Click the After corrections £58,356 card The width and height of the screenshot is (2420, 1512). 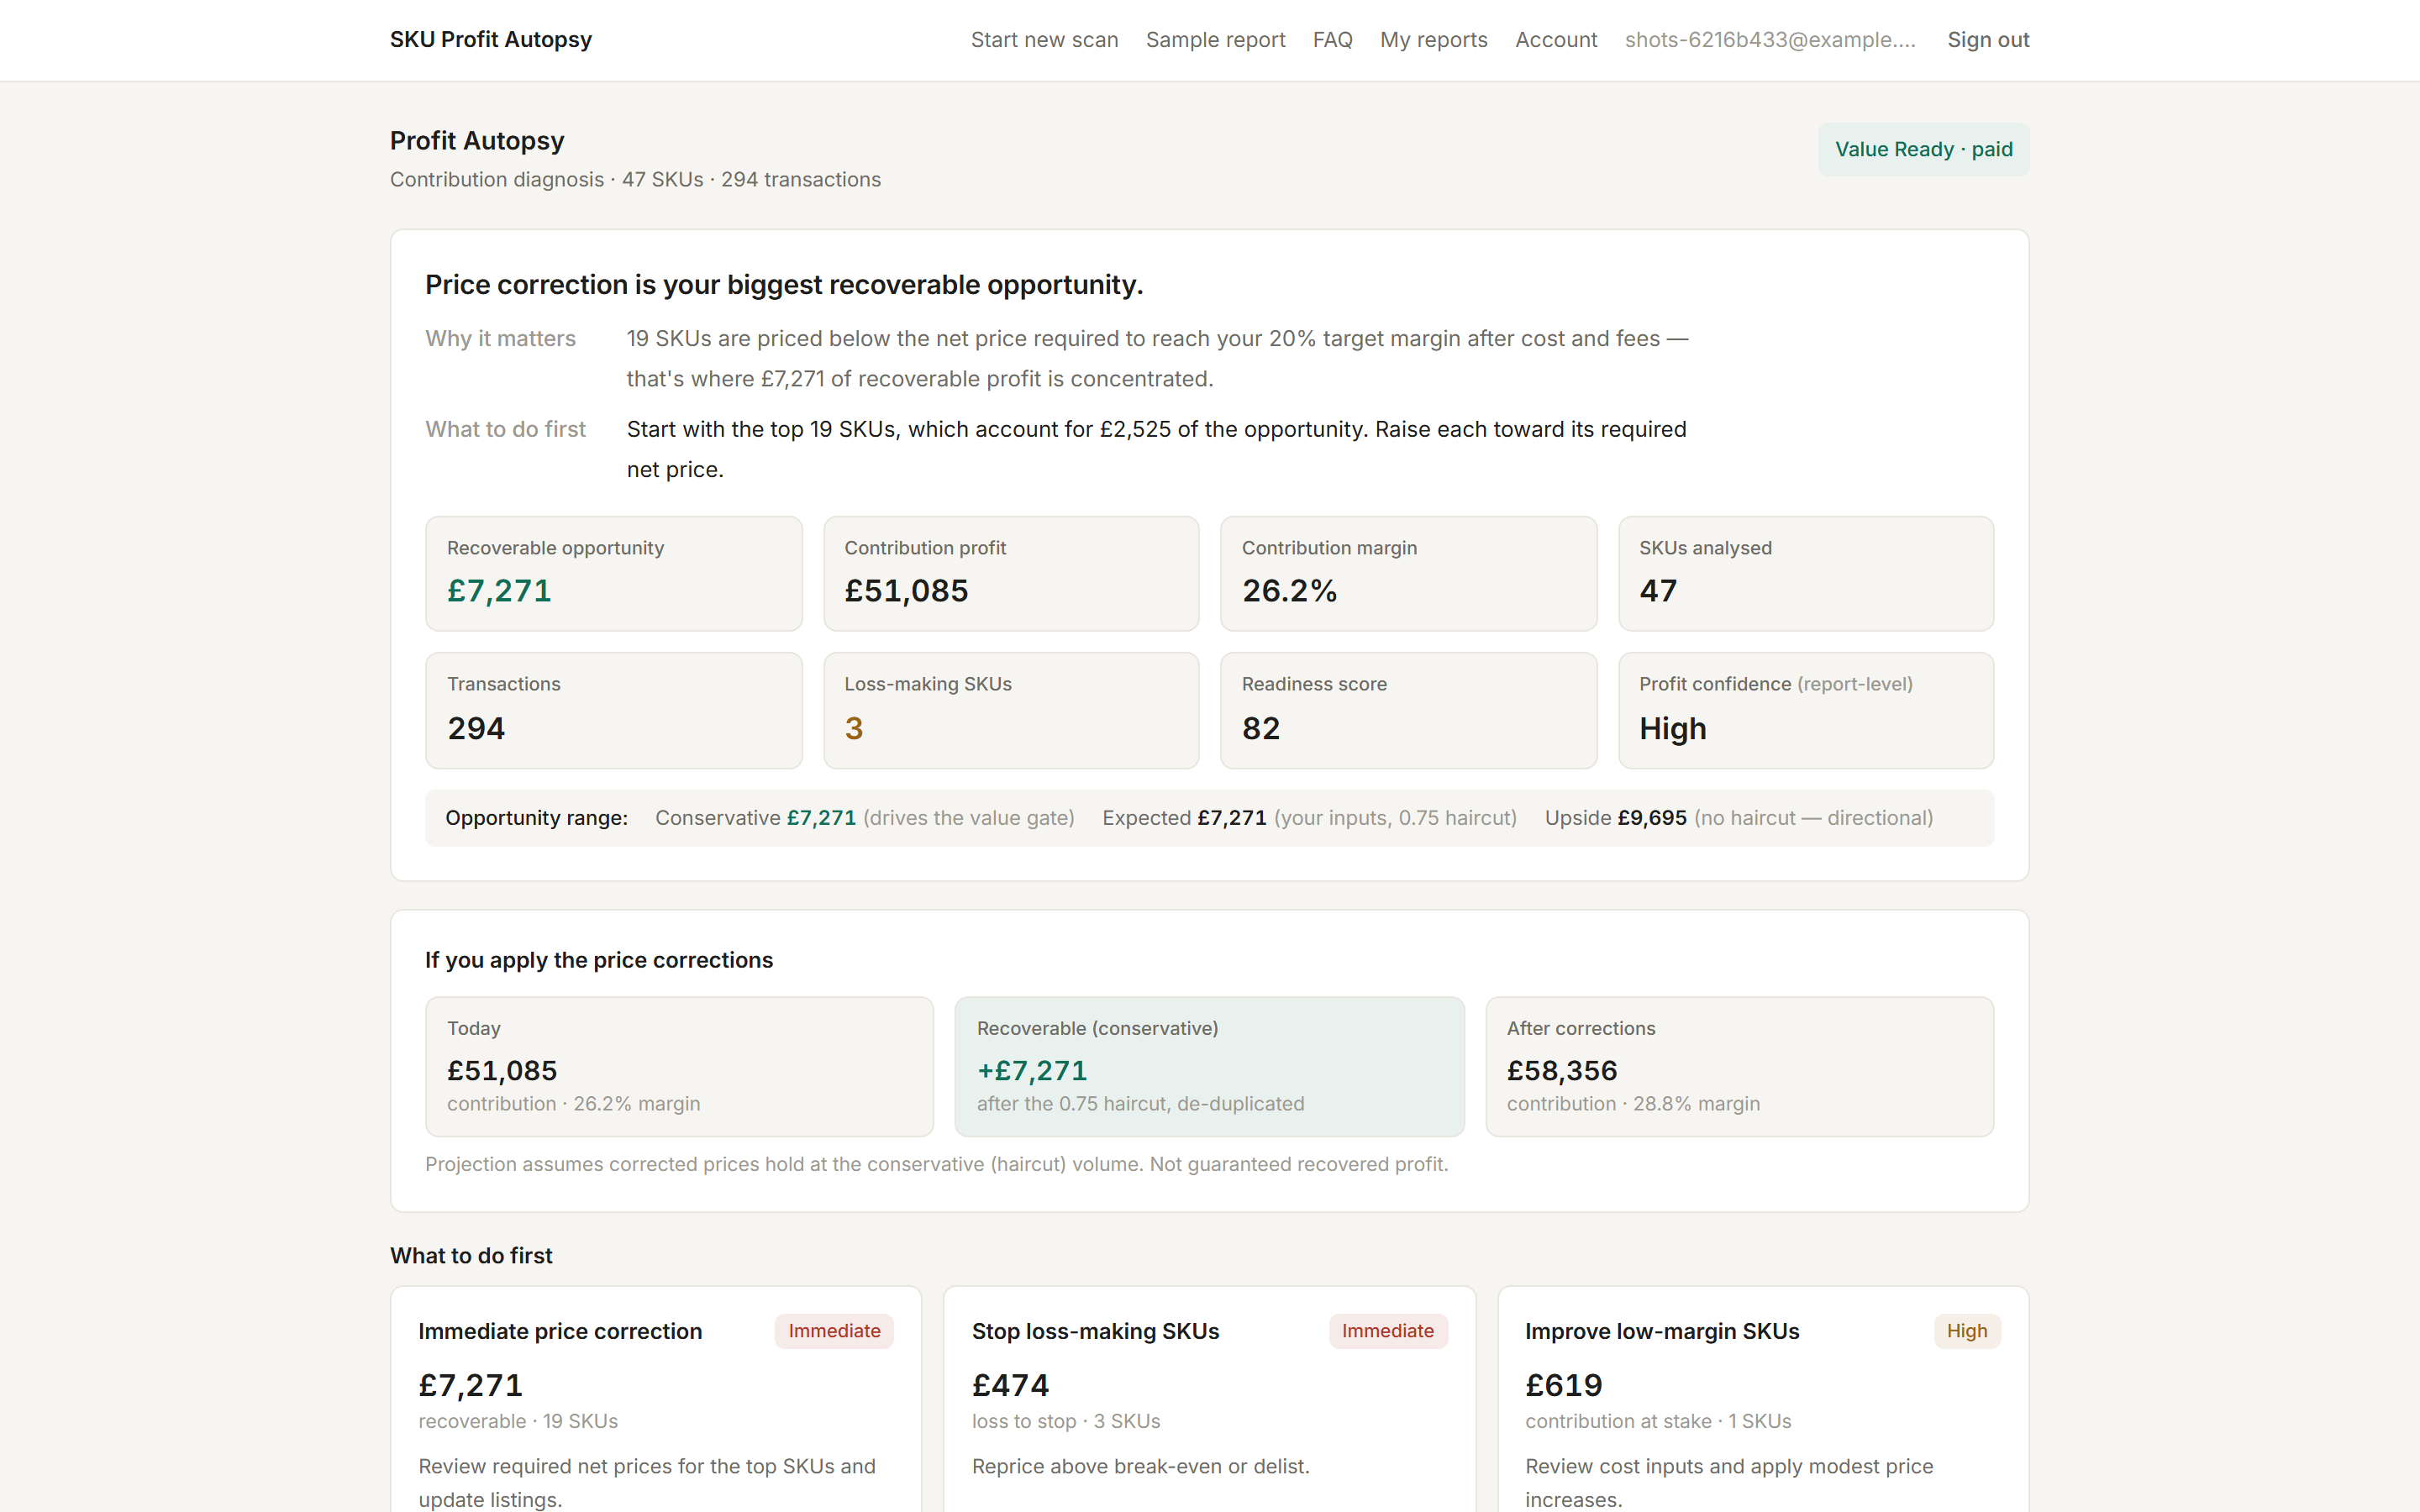pyautogui.click(x=1739, y=1066)
